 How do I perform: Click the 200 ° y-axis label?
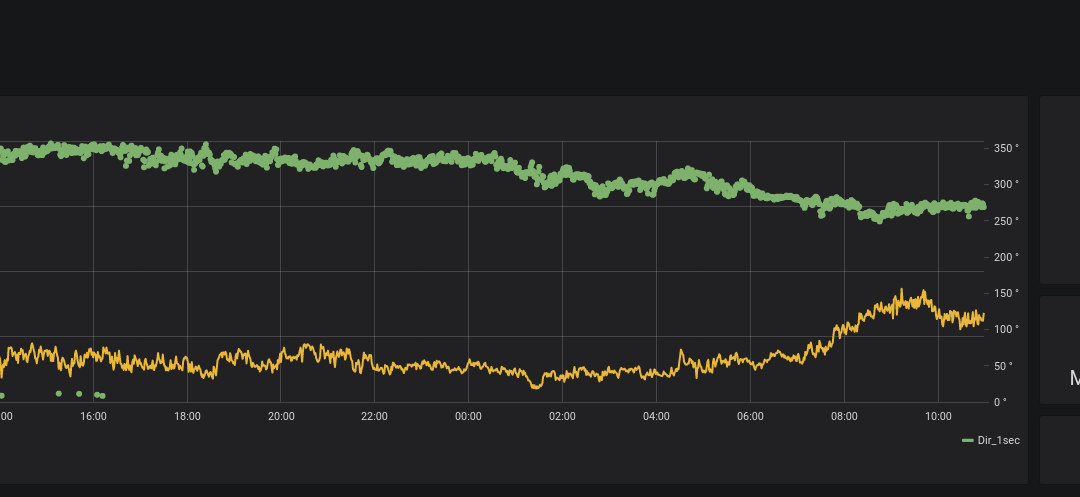point(1006,257)
